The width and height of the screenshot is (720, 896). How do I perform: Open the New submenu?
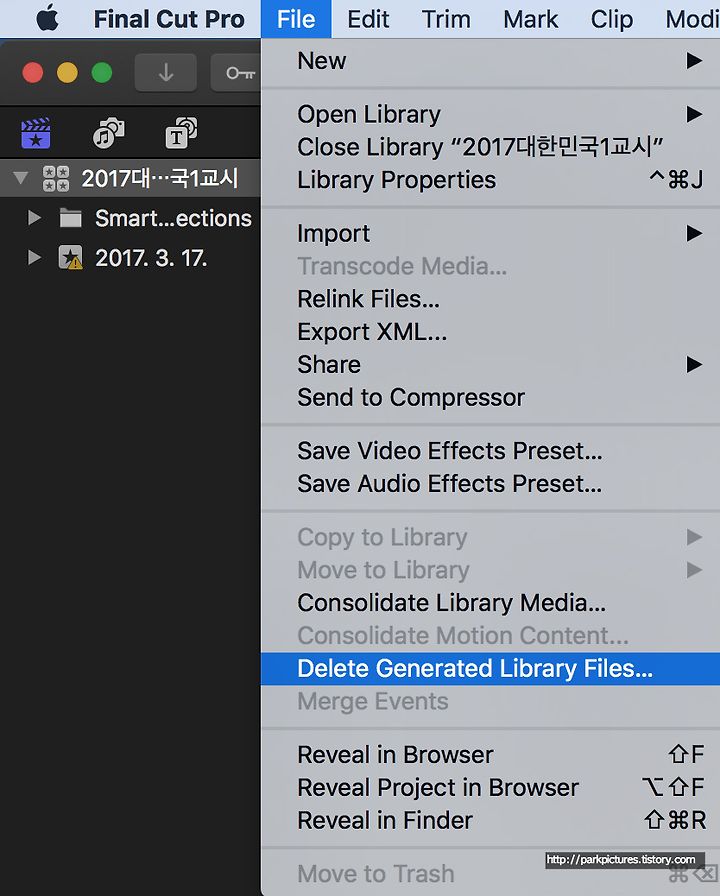tap(490, 61)
